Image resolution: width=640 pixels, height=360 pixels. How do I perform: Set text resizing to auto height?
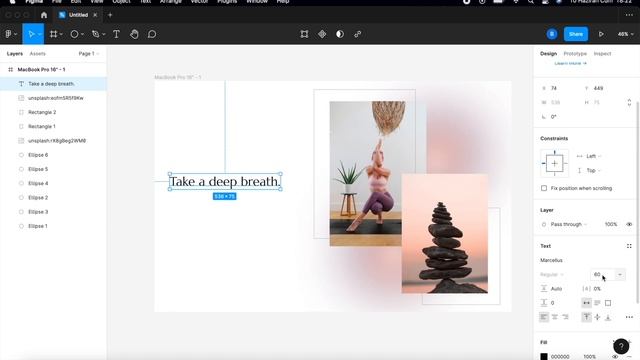coord(597,303)
